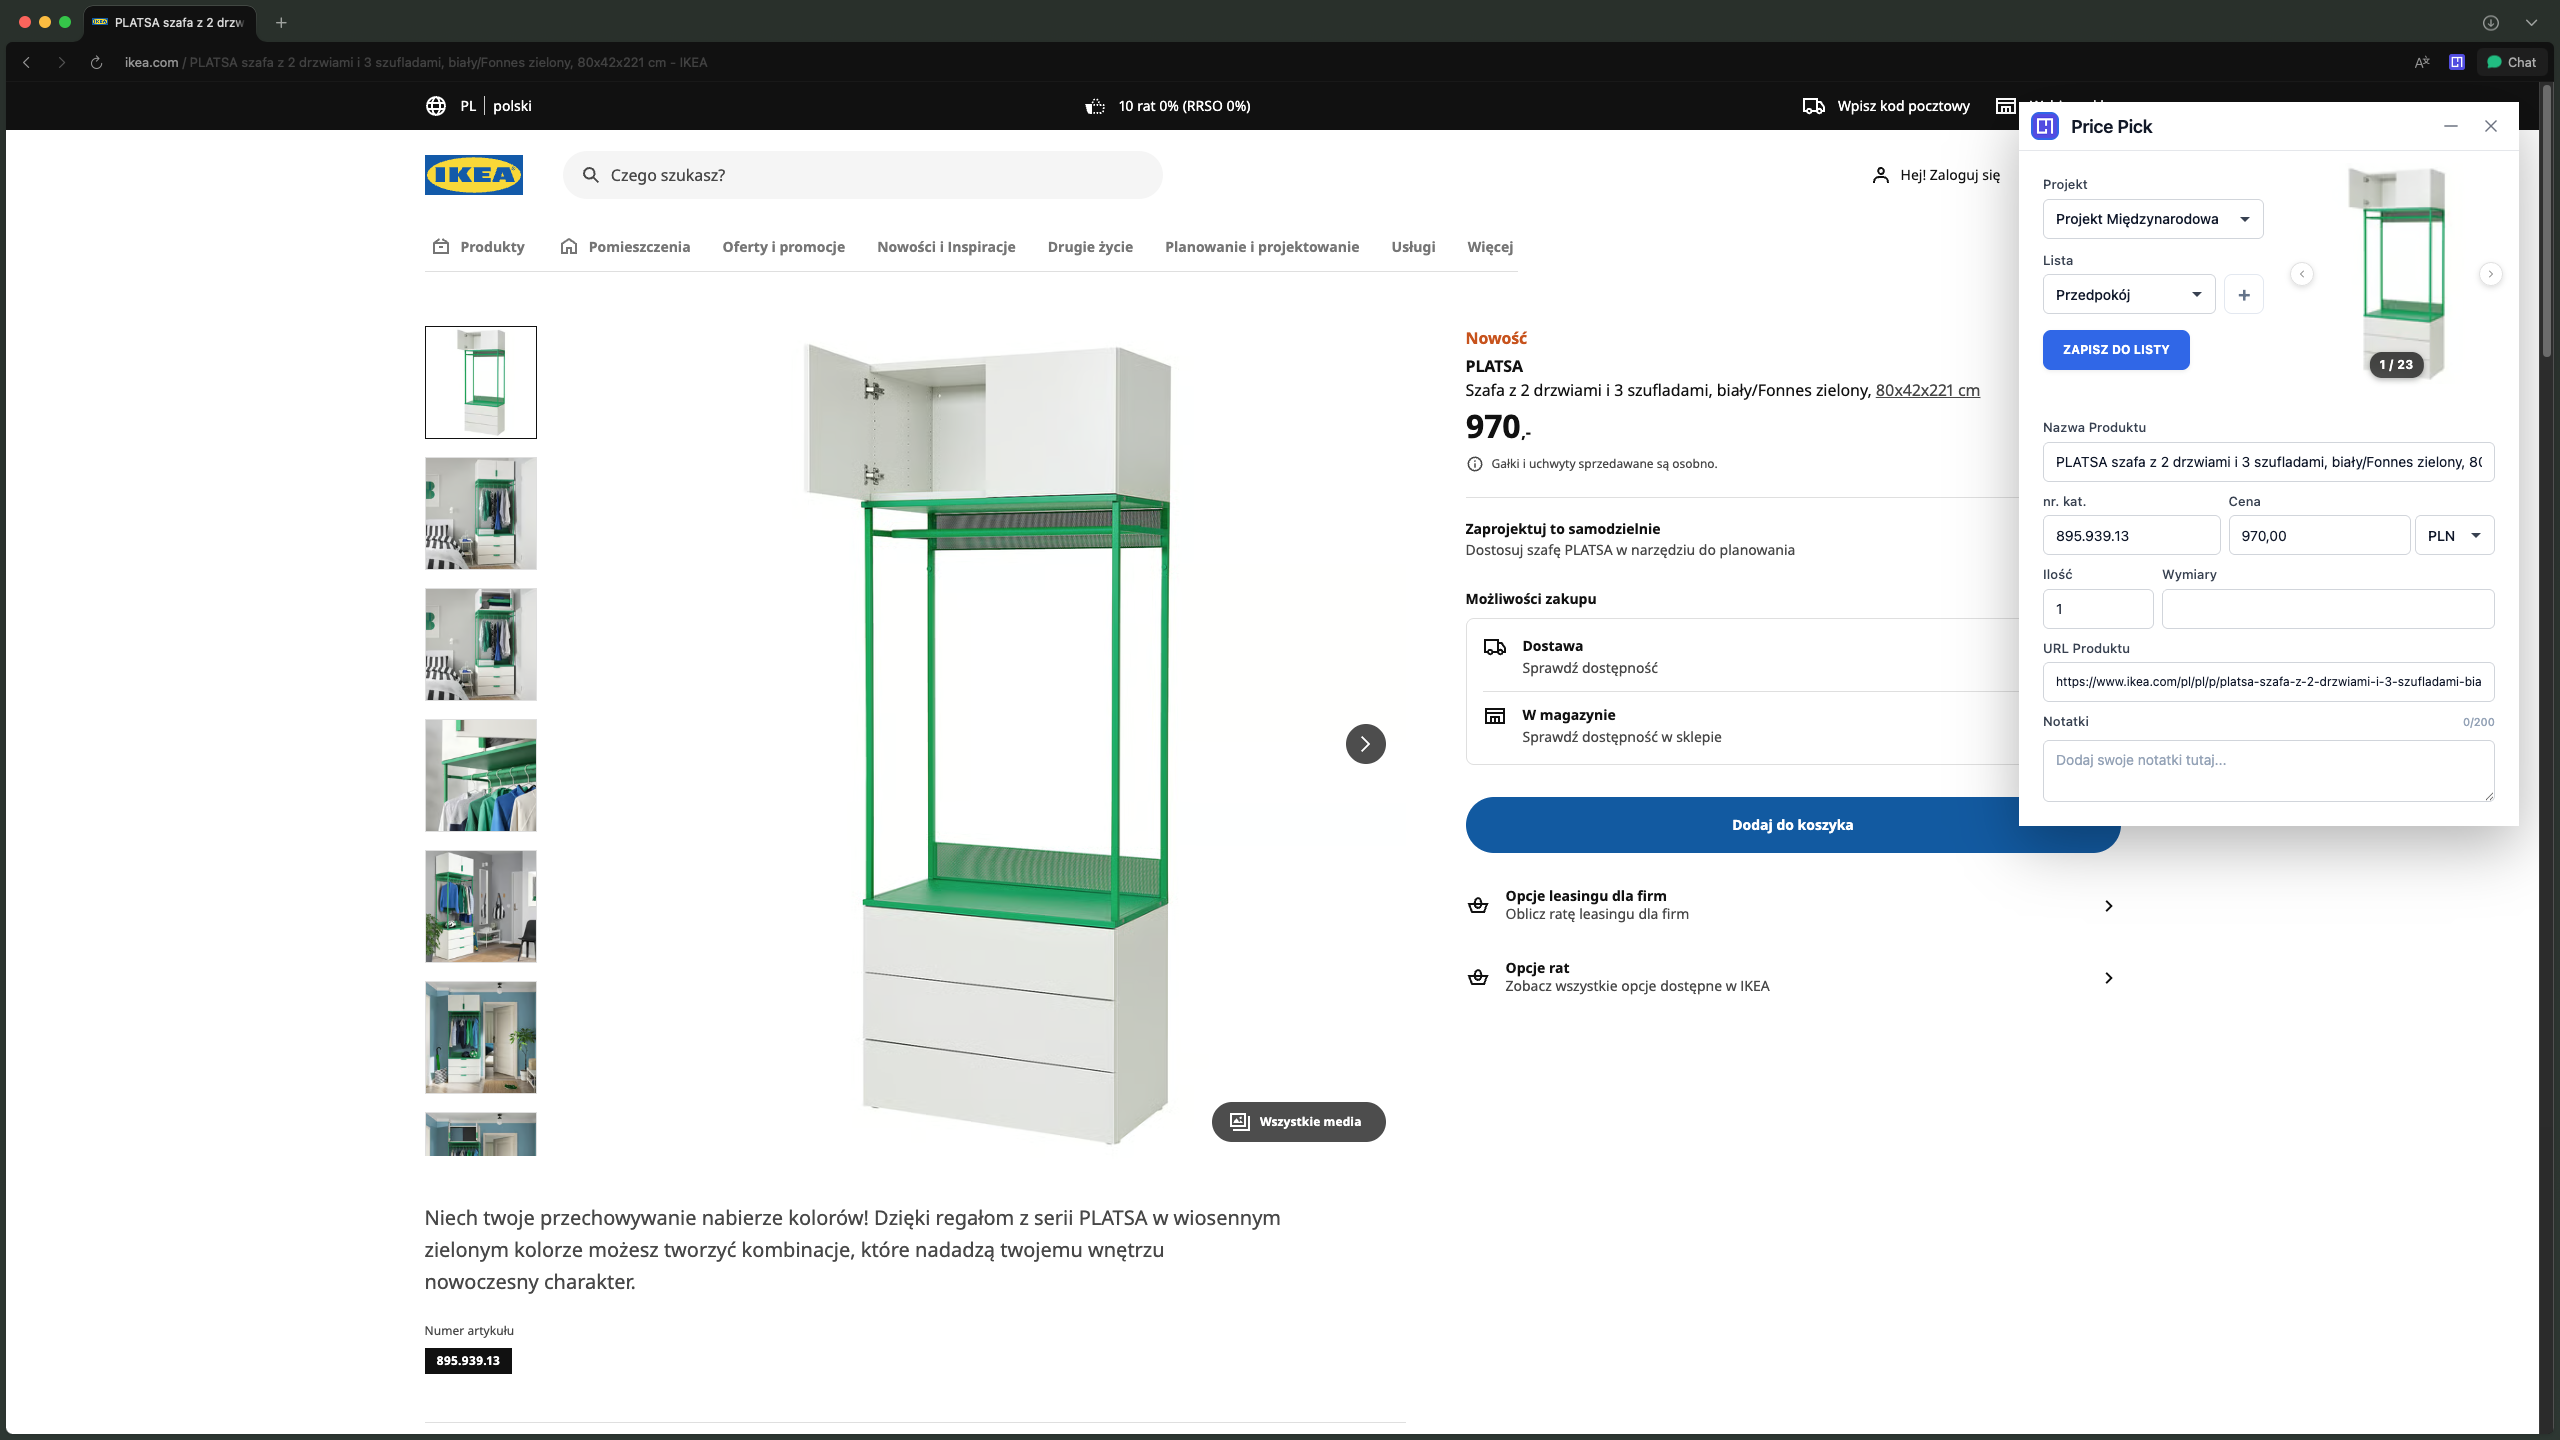Click the Price Pick logo icon
The image size is (2560, 1440).
point(2045,126)
